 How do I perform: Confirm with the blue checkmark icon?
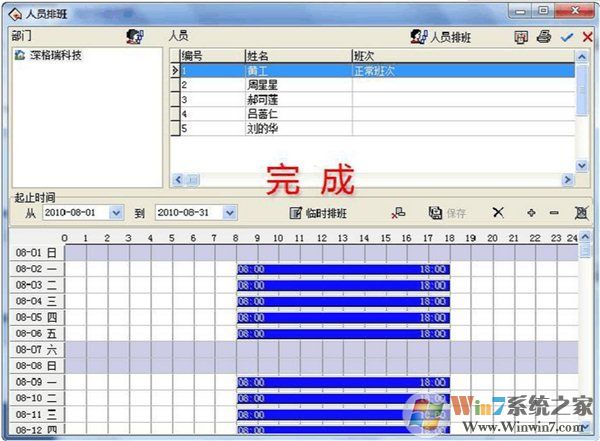coord(567,37)
